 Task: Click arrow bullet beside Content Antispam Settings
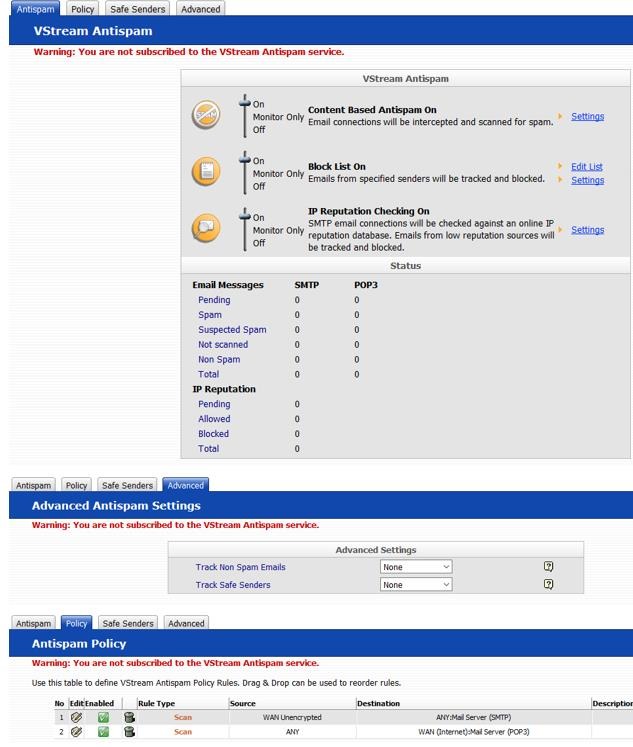560,116
